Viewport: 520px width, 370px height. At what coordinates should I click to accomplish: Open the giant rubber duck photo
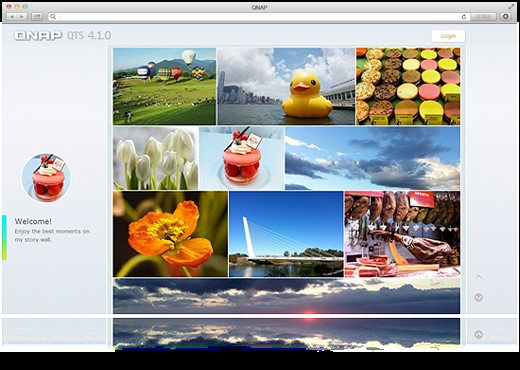pyautogui.click(x=286, y=86)
